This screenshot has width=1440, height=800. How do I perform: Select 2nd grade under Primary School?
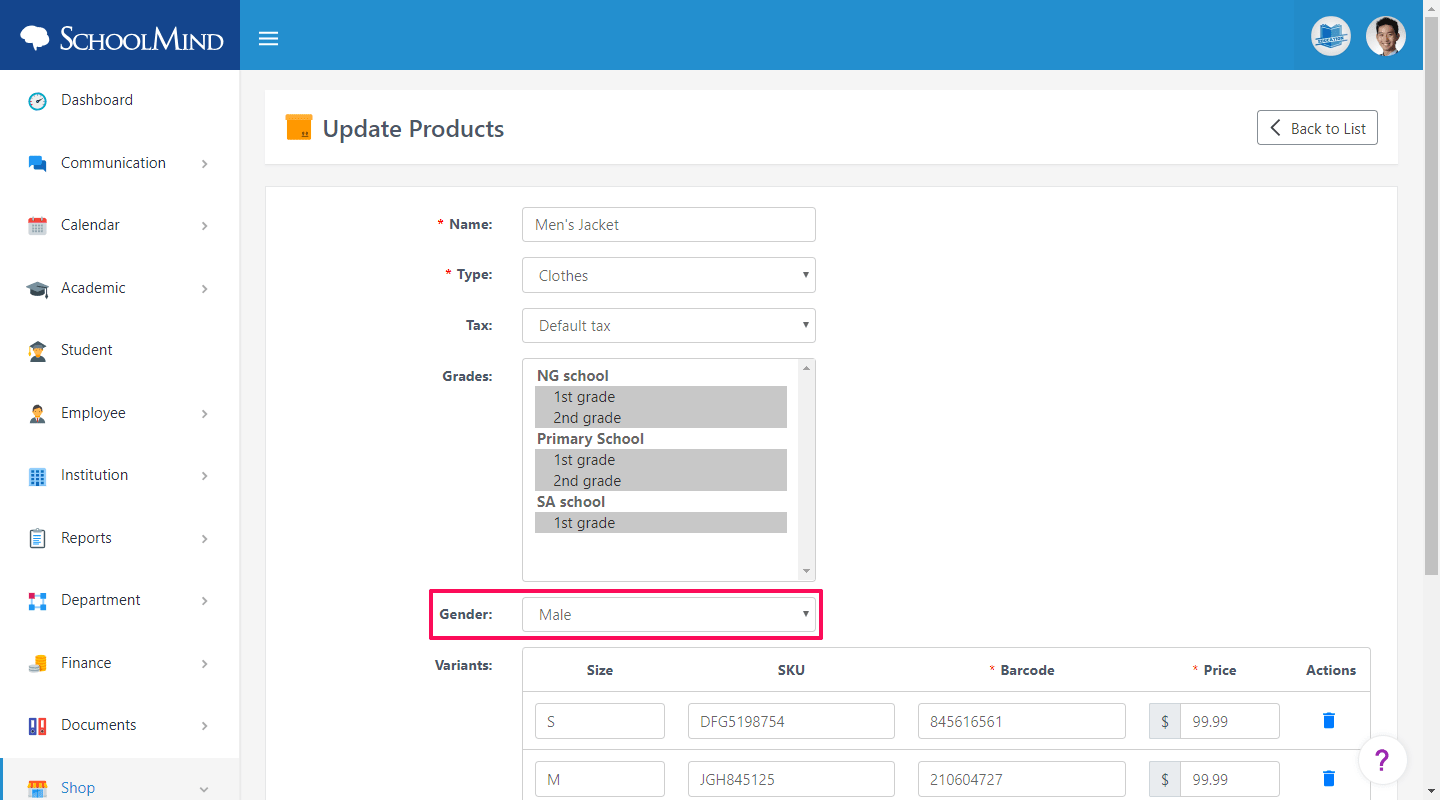[661, 481]
